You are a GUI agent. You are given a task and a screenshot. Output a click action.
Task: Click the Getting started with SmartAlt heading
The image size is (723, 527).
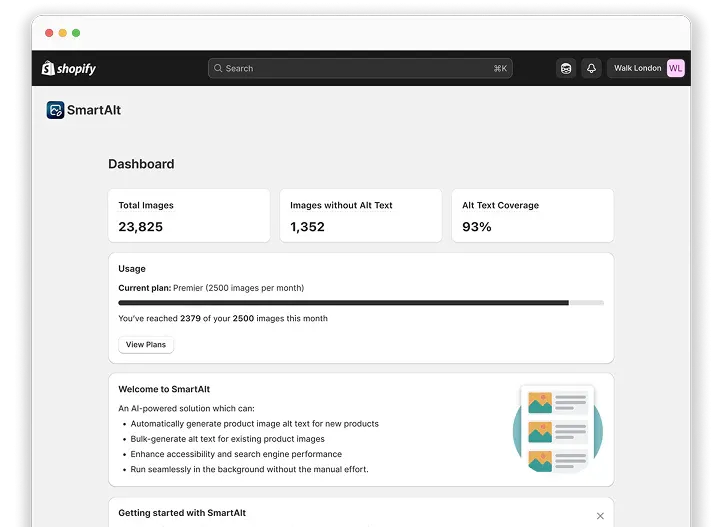point(182,513)
